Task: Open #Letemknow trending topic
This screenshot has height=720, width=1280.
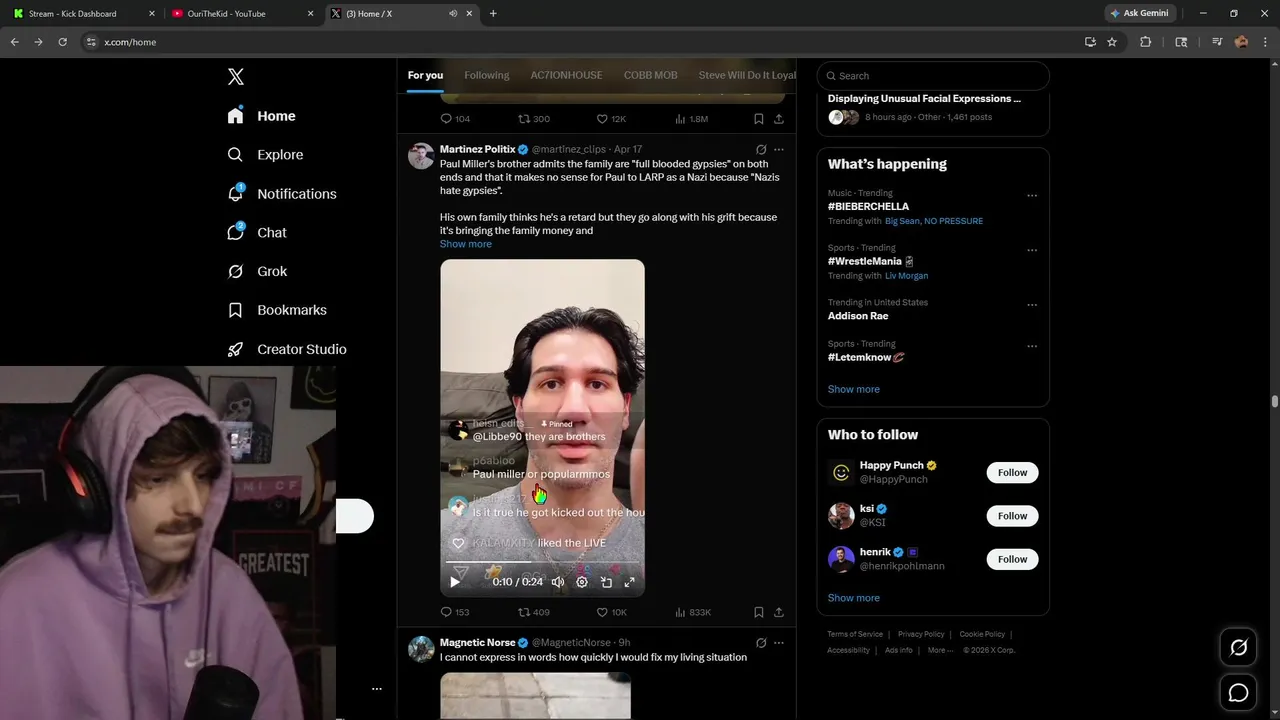Action: point(866,357)
